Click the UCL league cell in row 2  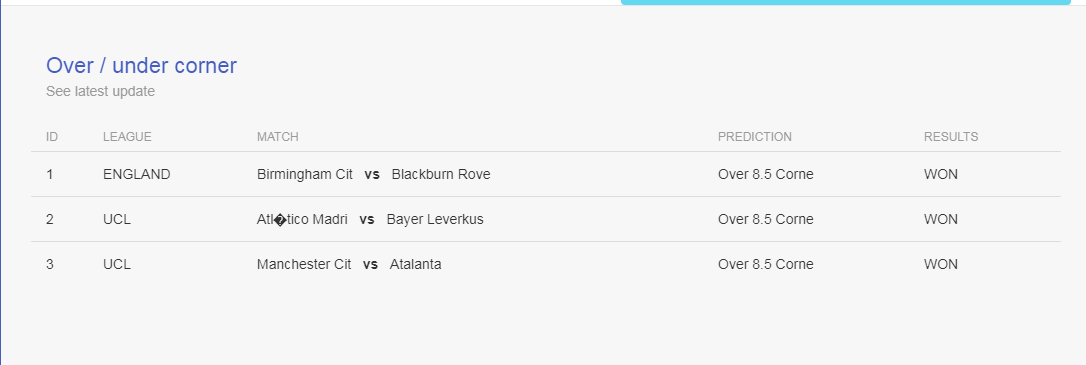(117, 220)
